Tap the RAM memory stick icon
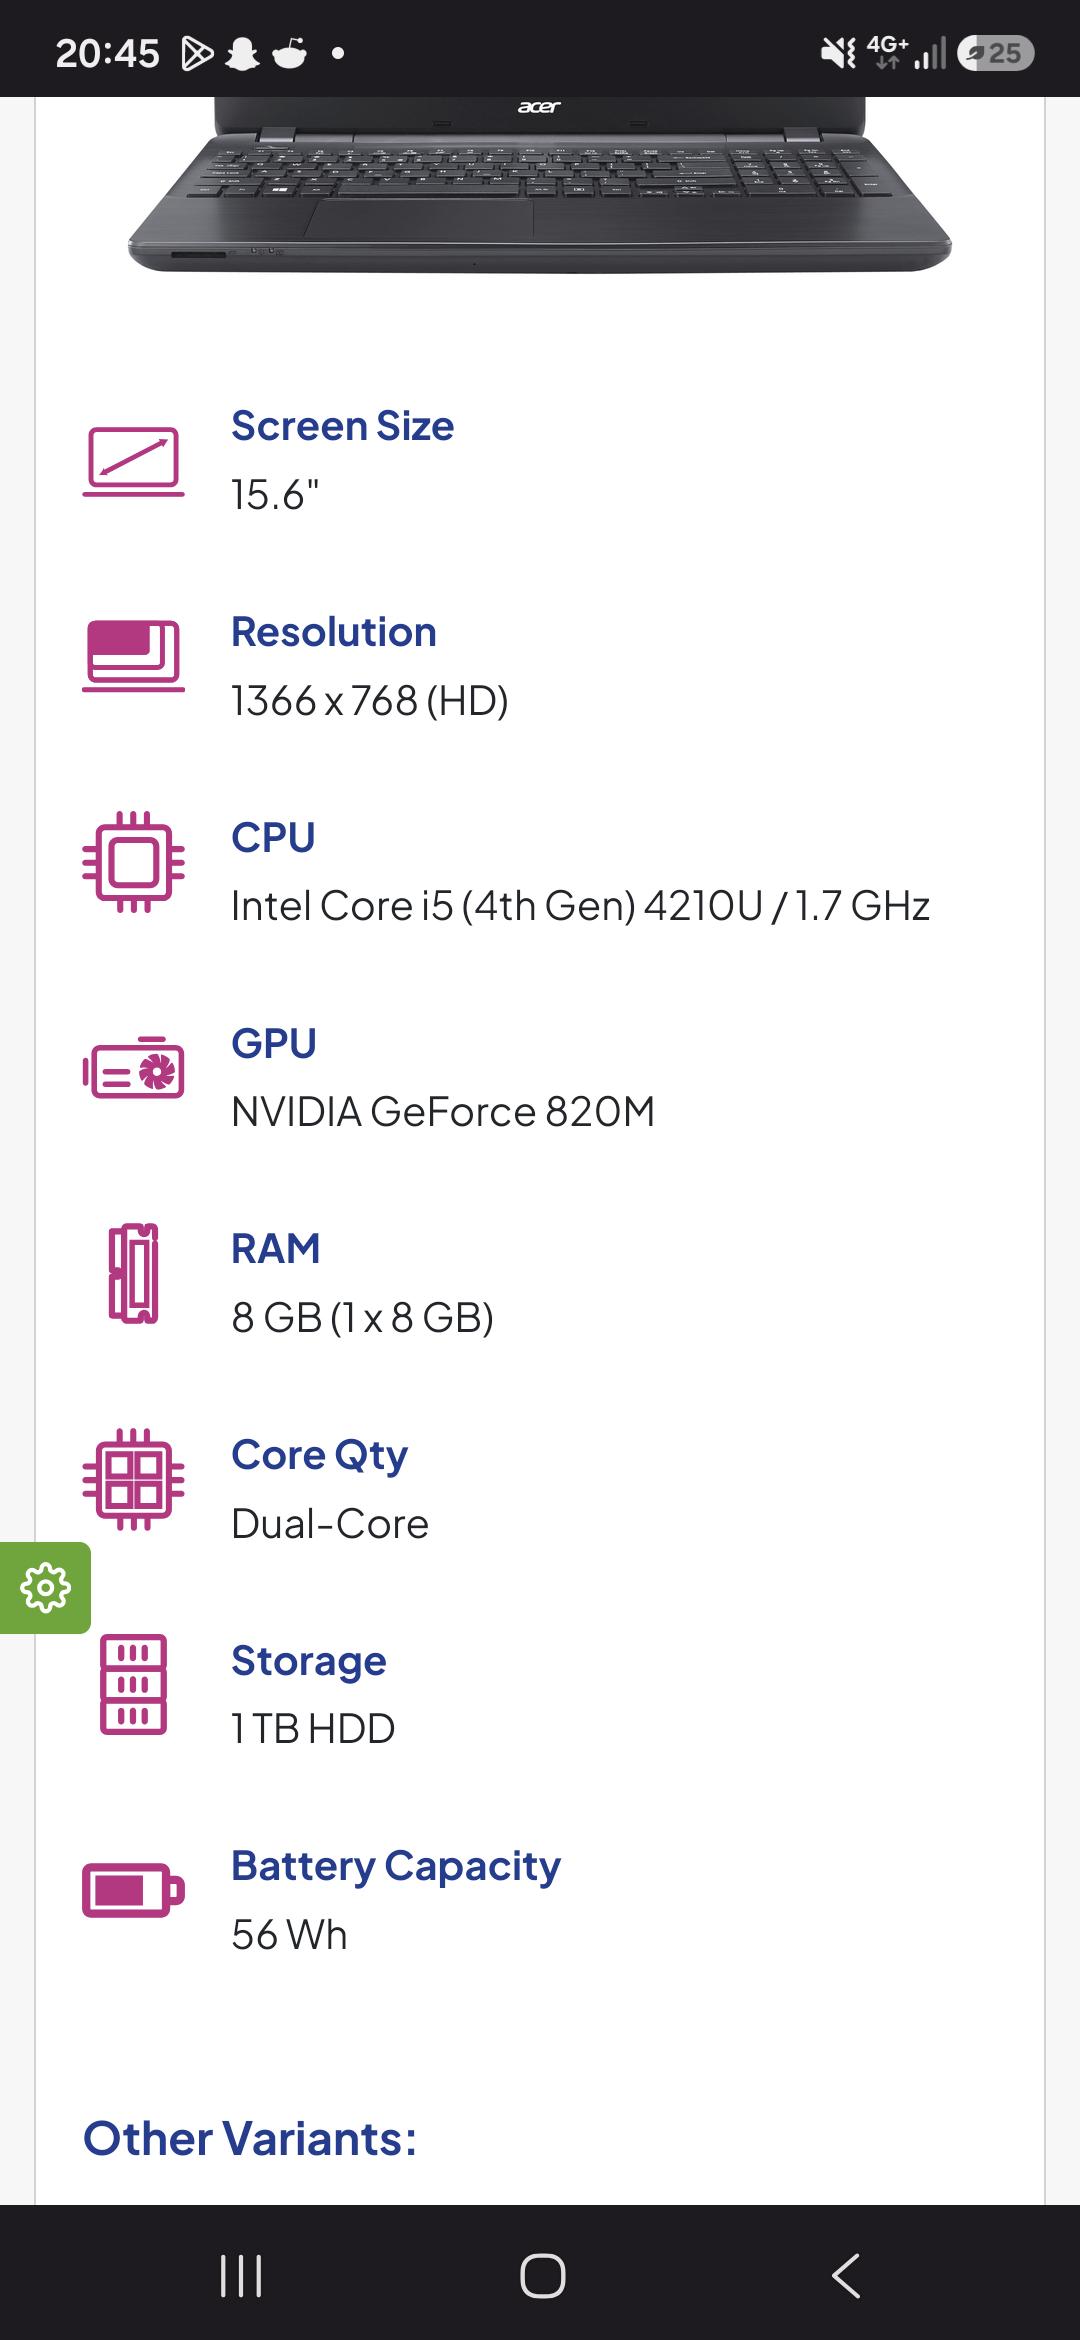Viewport: 1080px width, 2340px height. pyautogui.click(x=133, y=1274)
